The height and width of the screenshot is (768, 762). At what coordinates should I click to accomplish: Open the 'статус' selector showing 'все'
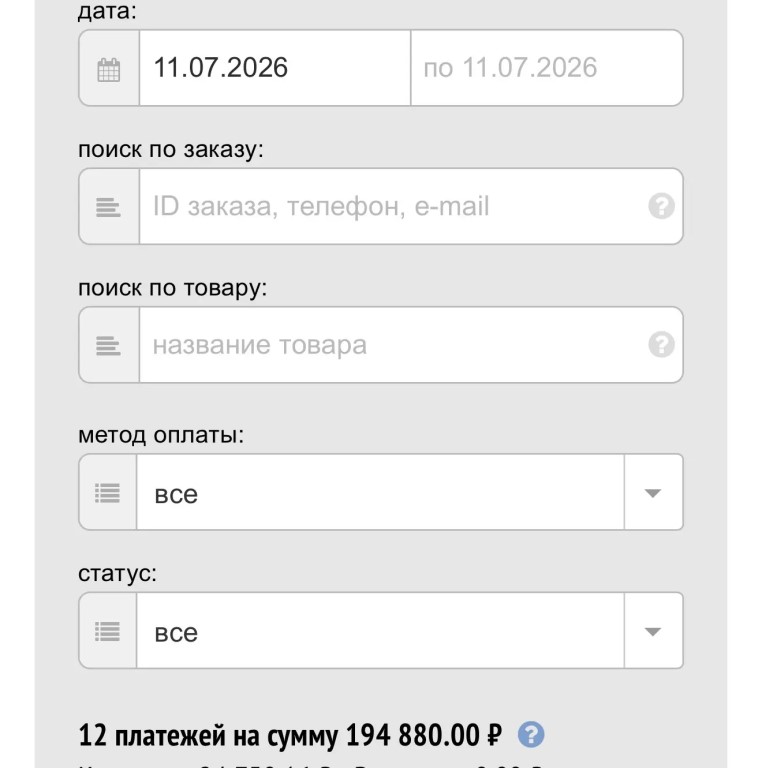pyautogui.click(x=381, y=631)
